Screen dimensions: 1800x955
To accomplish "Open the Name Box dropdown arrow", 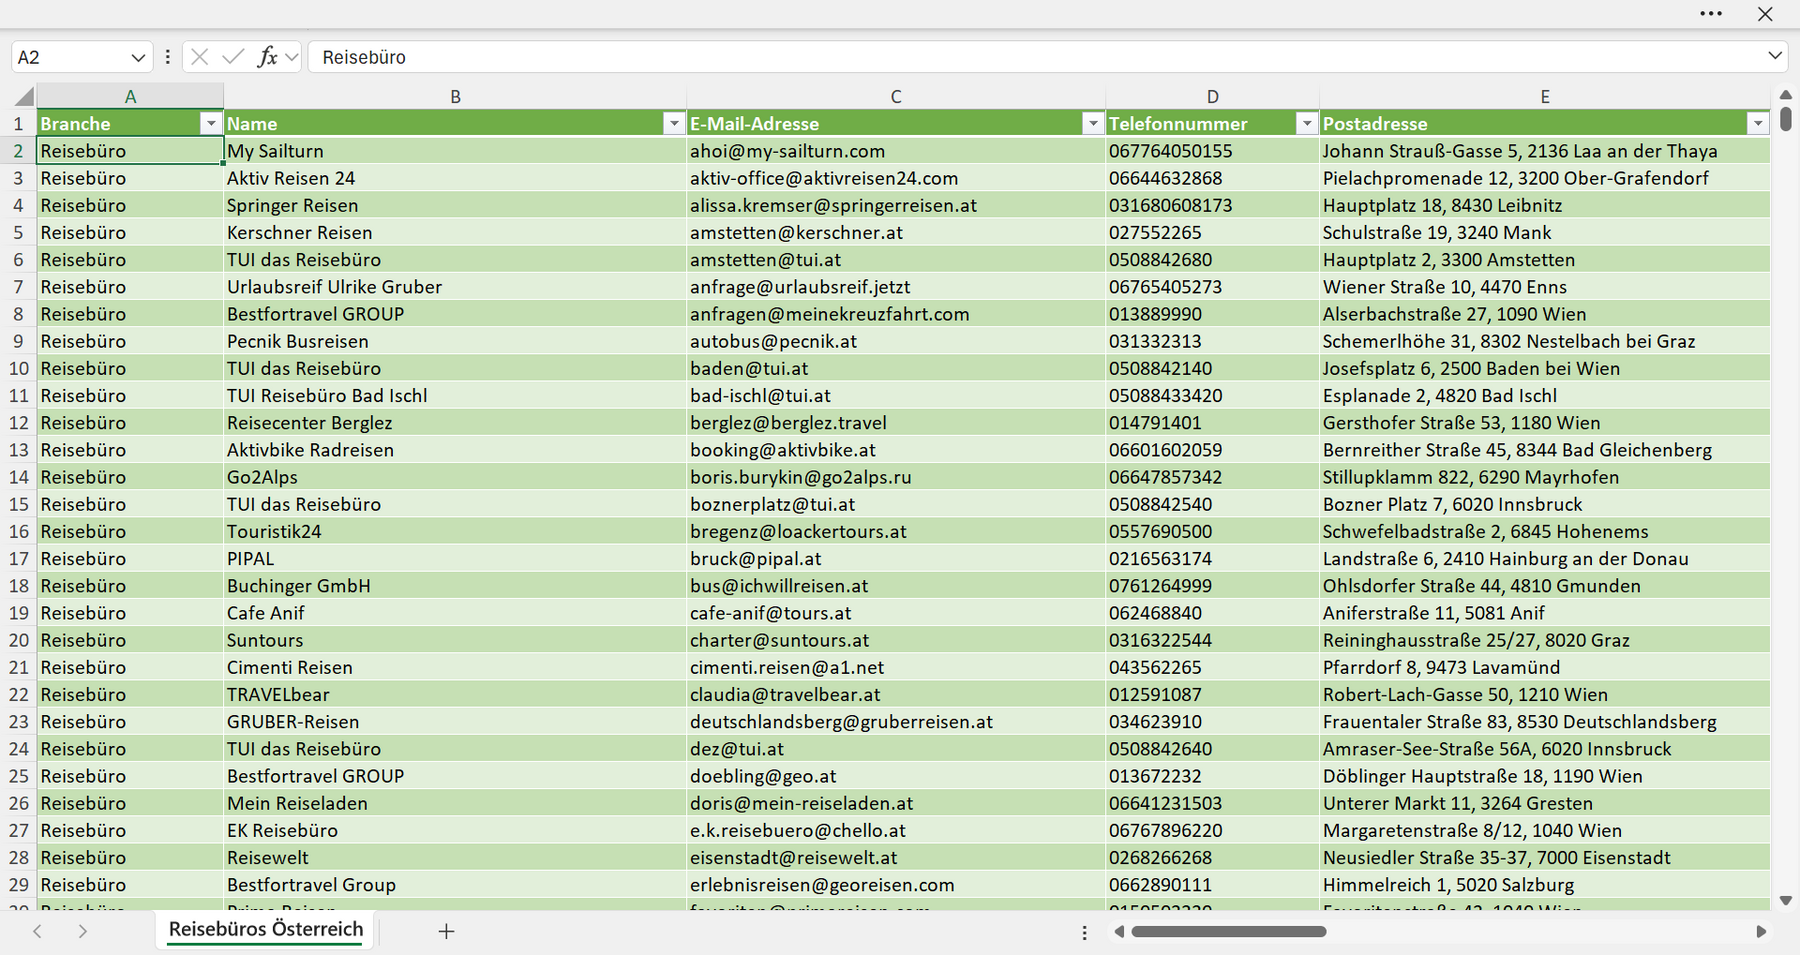I will click(138, 58).
